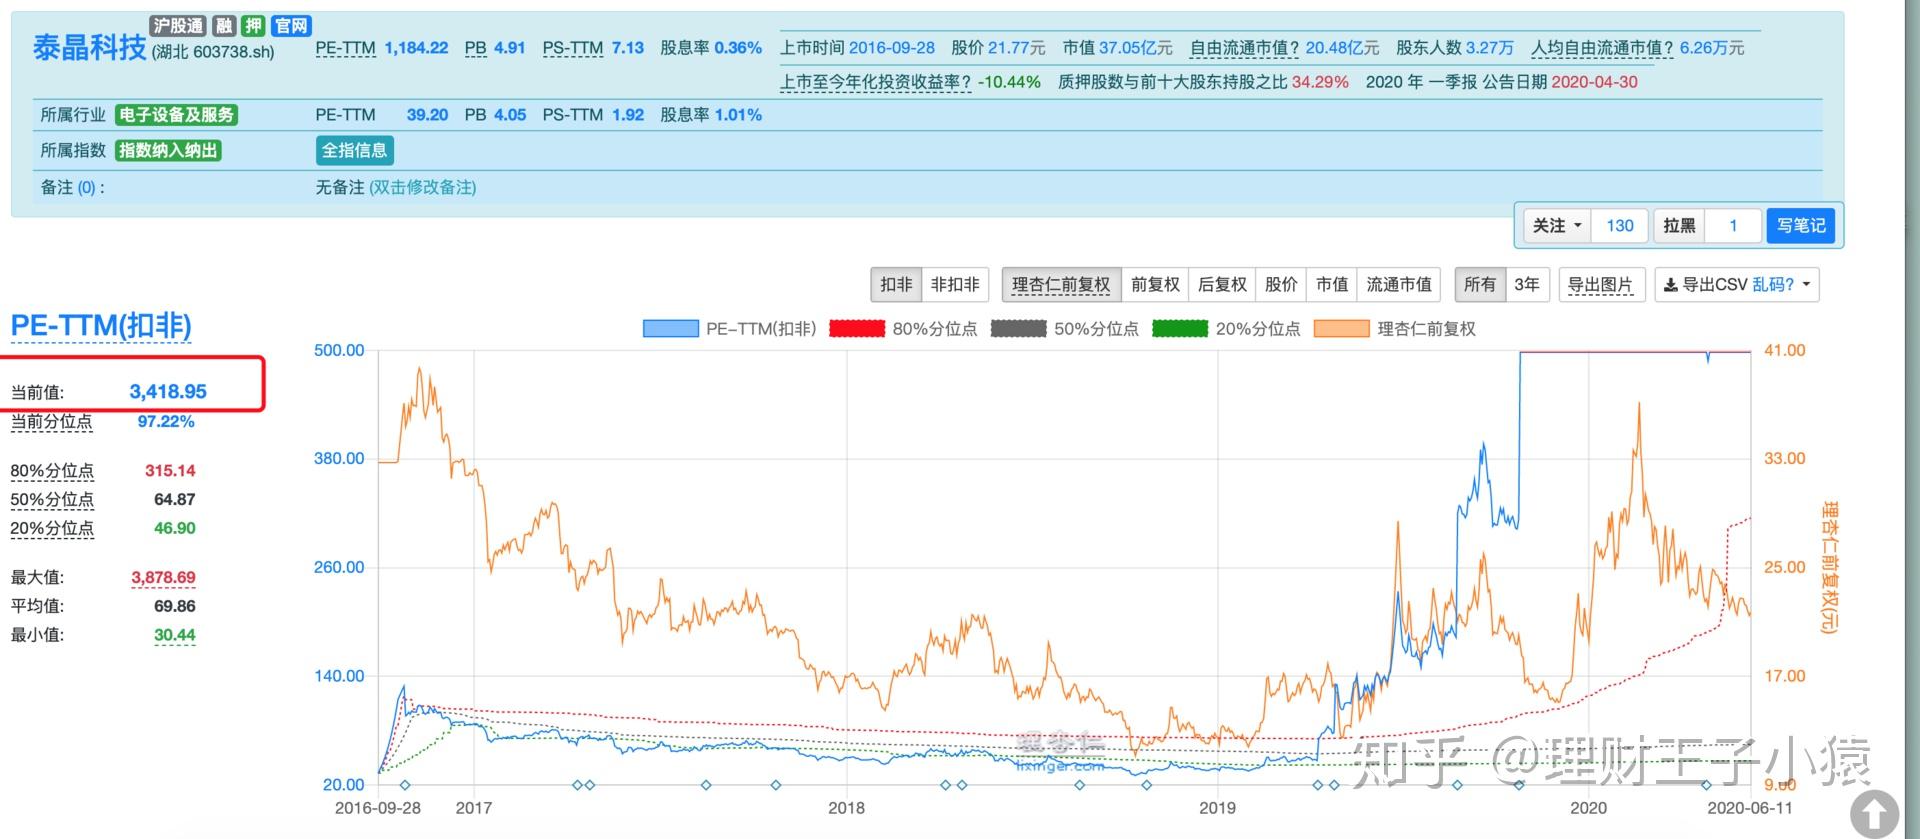Click the pledge ratio value 34.29%
The height and width of the screenshot is (839, 1920).
[x=1320, y=82]
